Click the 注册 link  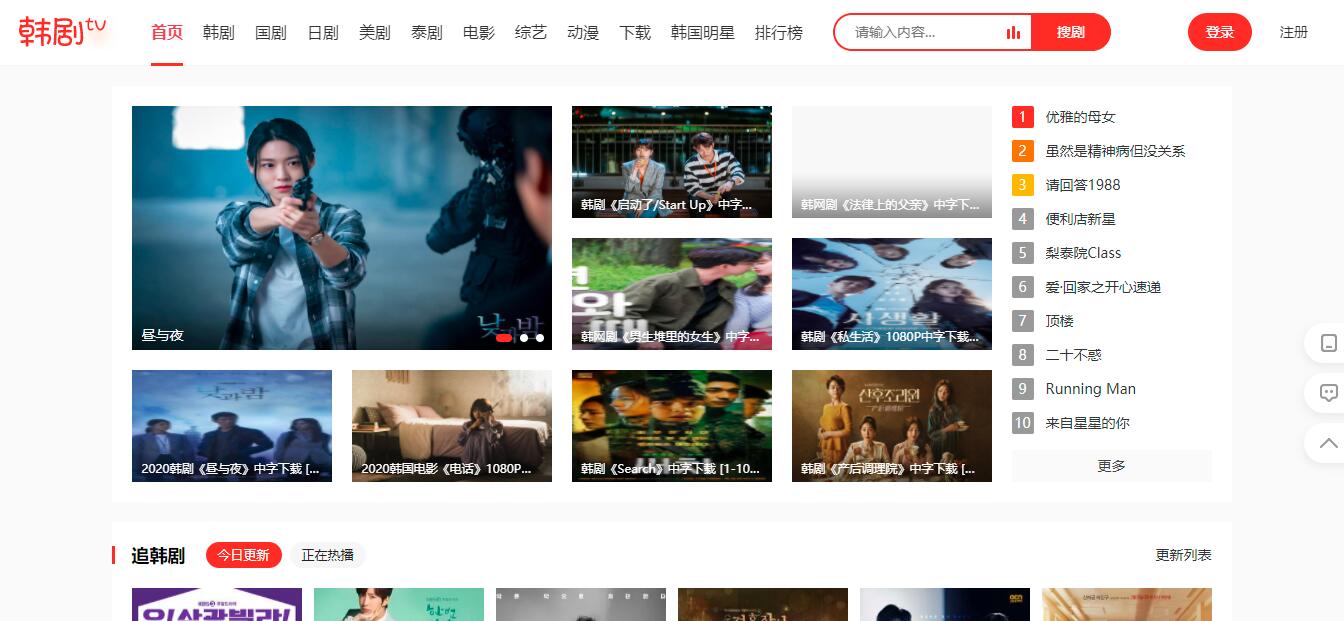pos(1294,32)
